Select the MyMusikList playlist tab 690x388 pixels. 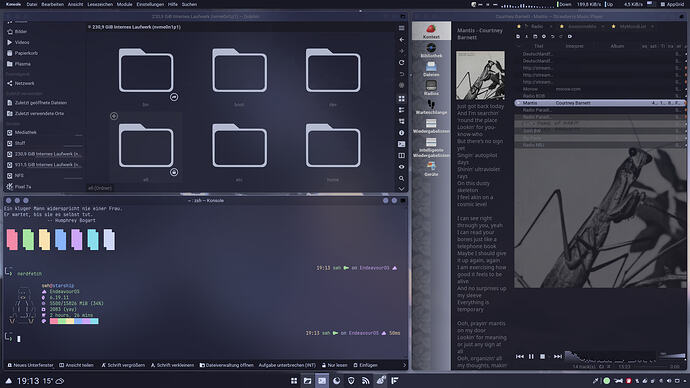click(633, 26)
